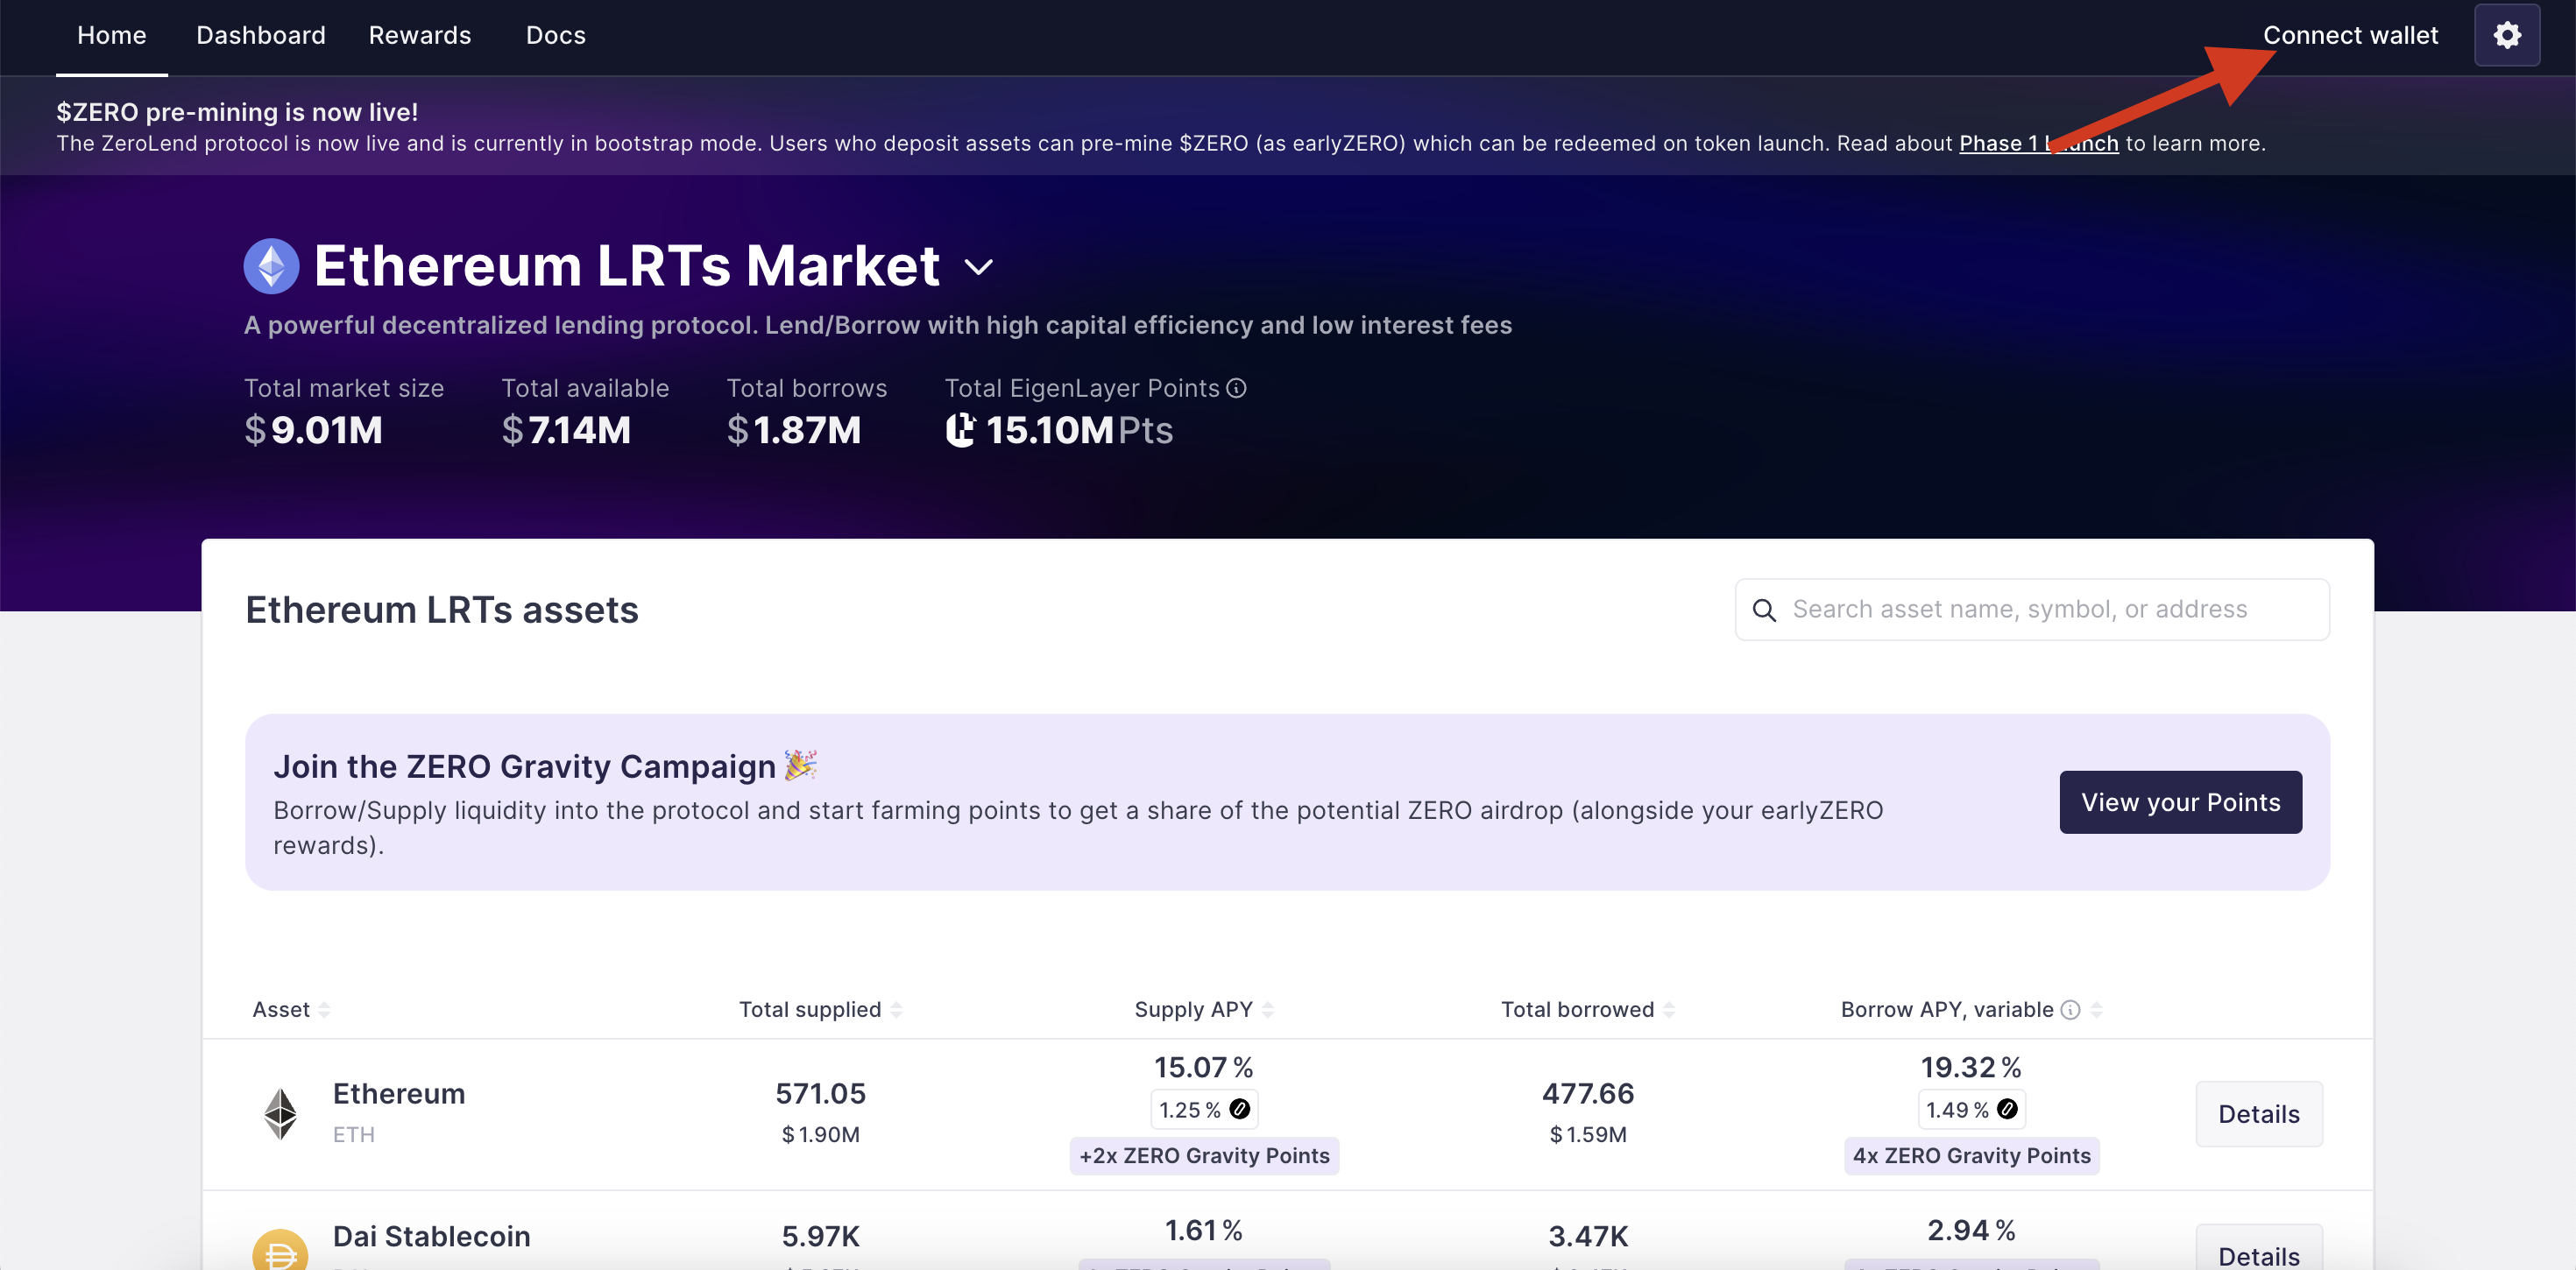This screenshot has height=1270, width=2576.
Task: Open the Rewards tab
Action: point(420,35)
